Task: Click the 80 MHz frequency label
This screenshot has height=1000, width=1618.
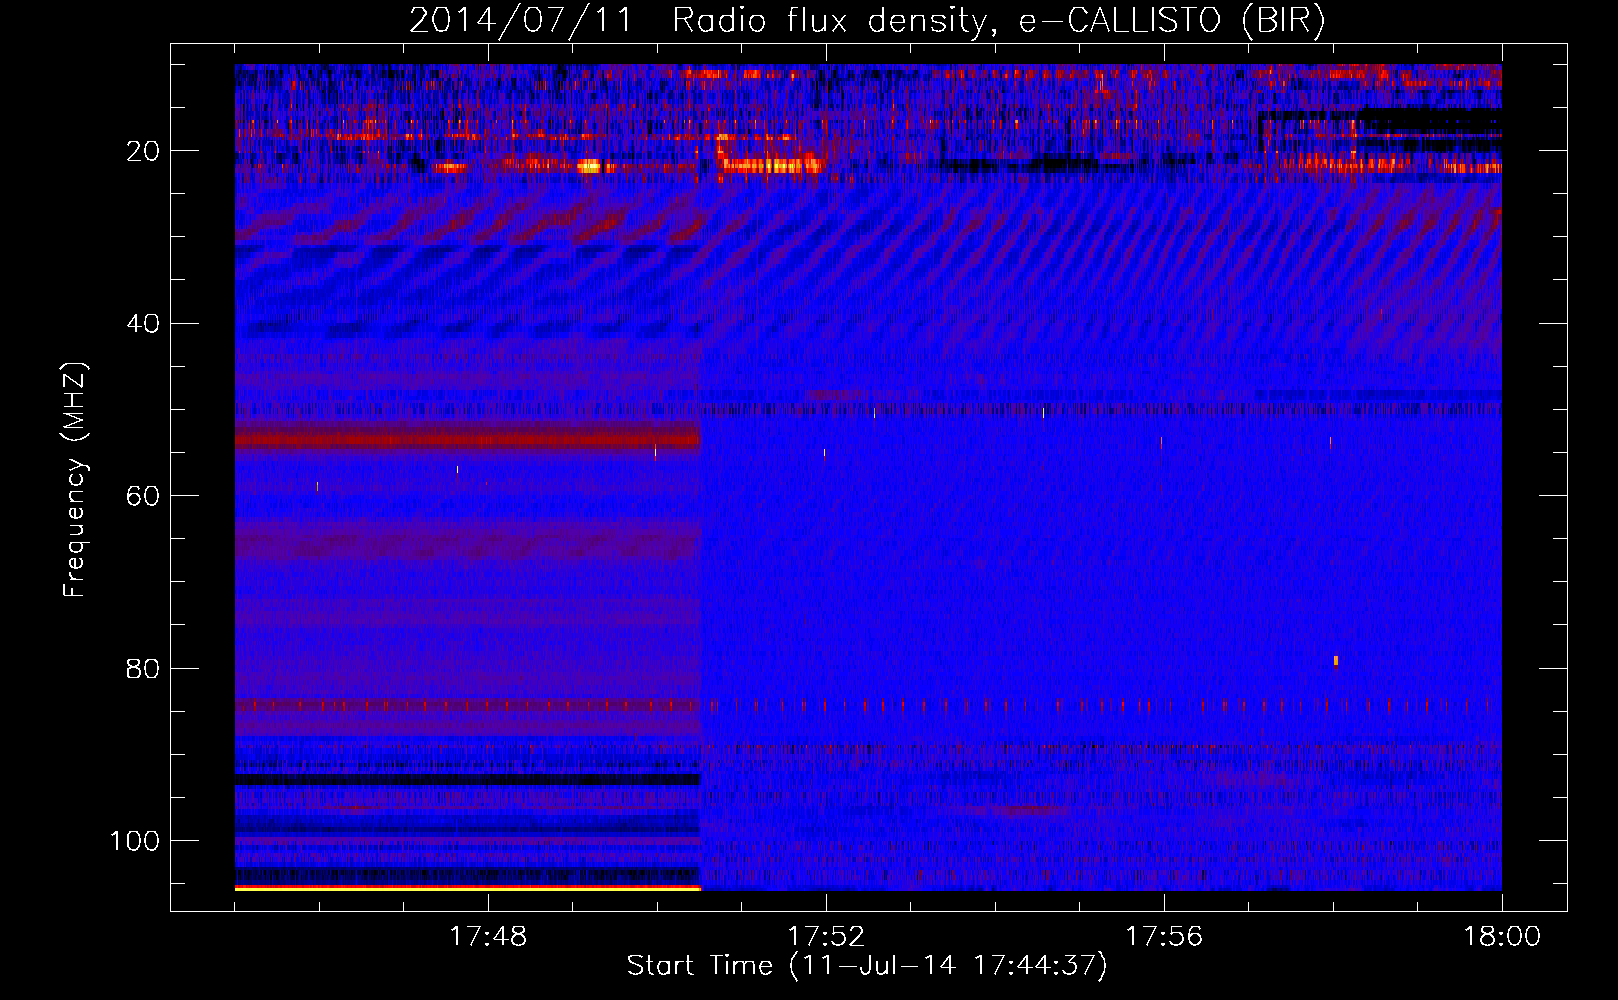Action: [x=143, y=669]
